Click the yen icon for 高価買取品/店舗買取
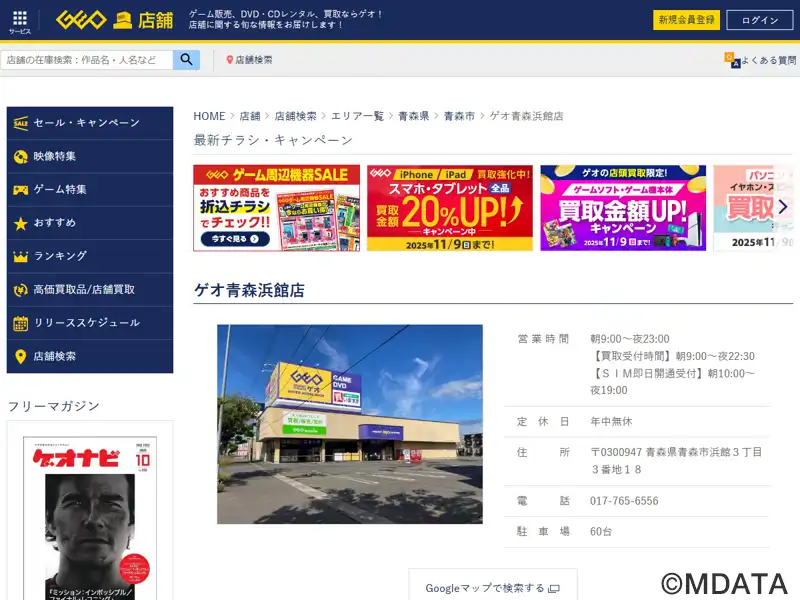Screen dimensions: 800x600 [x=20, y=290]
